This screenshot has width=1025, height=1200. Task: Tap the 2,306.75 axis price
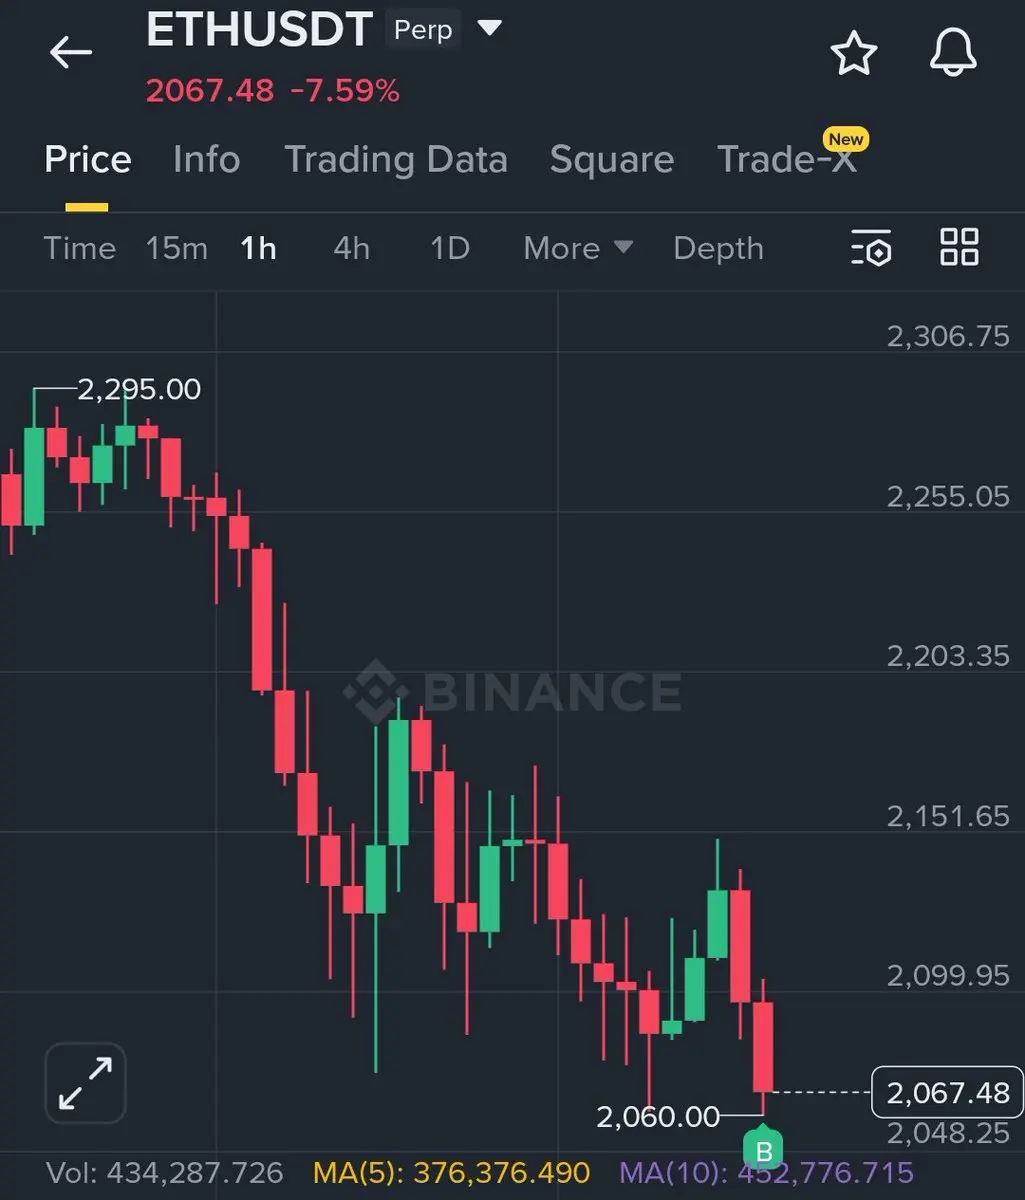949,336
